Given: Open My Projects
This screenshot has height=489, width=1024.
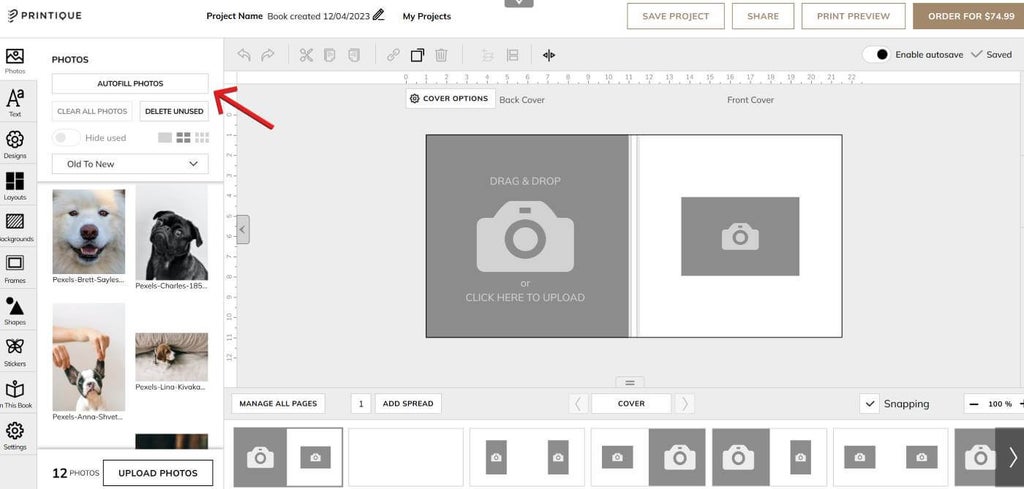Looking at the screenshot, I should [x=426, y=16].
